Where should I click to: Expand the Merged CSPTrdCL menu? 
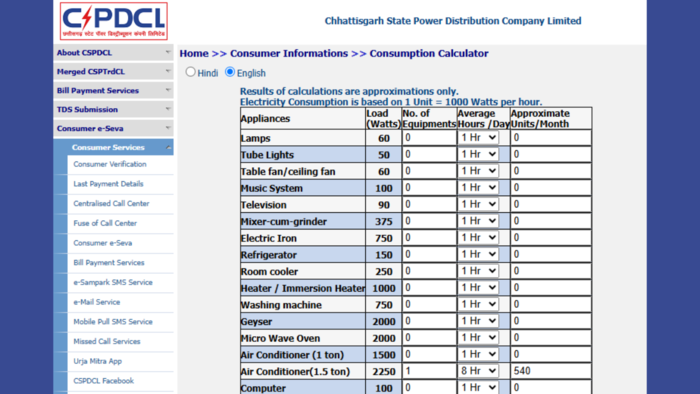[x=113, y=71]
